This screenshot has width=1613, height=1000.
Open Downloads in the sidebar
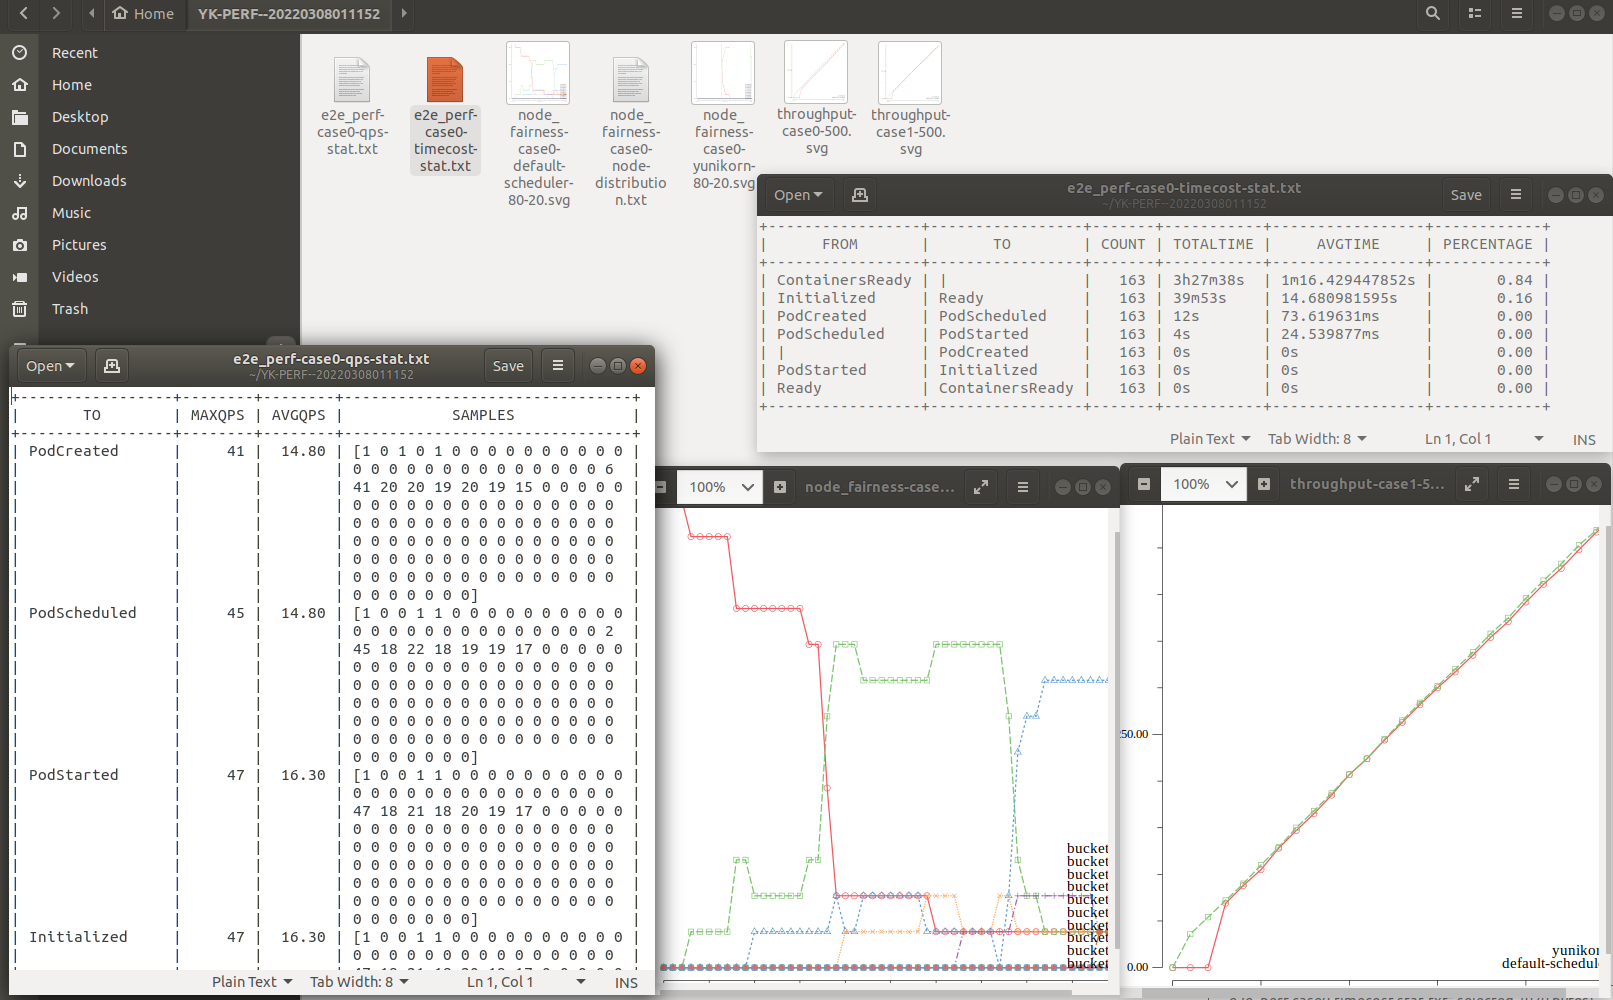[89, 181]
